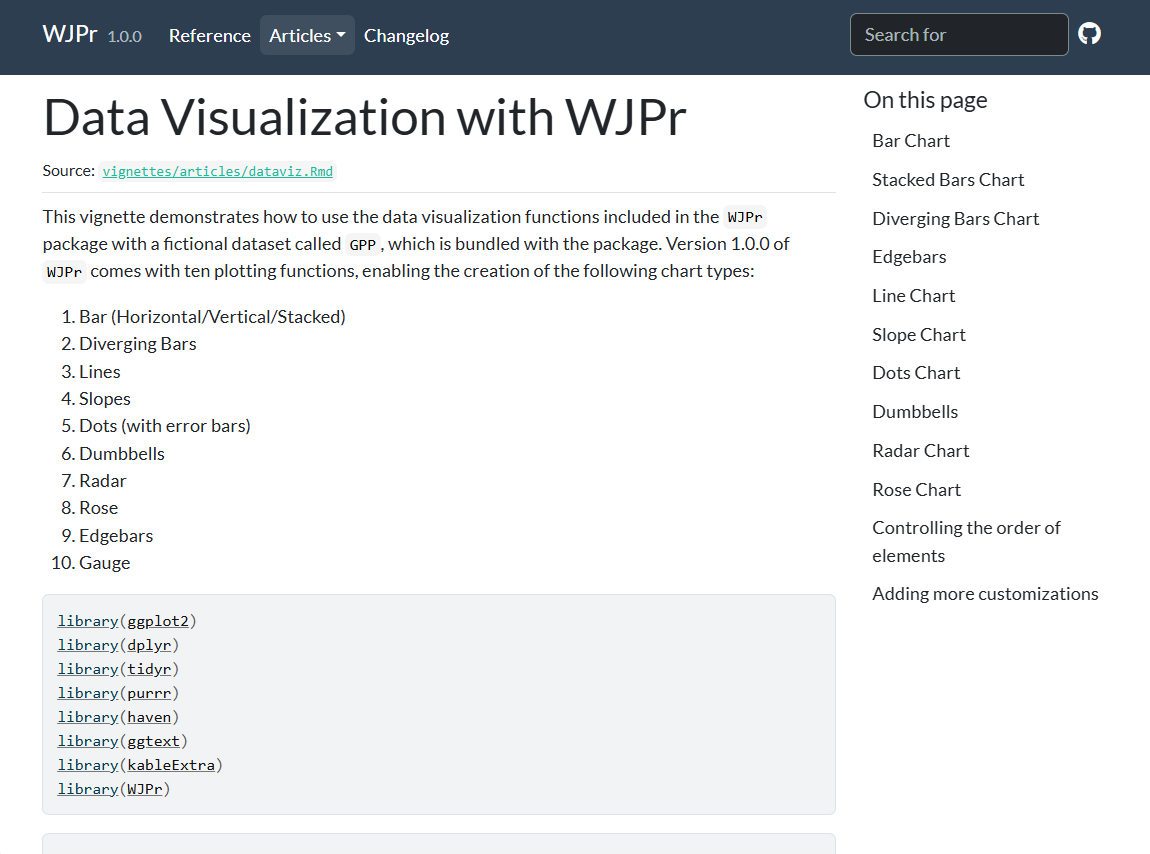Image resolution: width=1150 pixels, height=854 pixels.
Task: Open the kableExtra package link in code
Action: [x=171, y=765]
